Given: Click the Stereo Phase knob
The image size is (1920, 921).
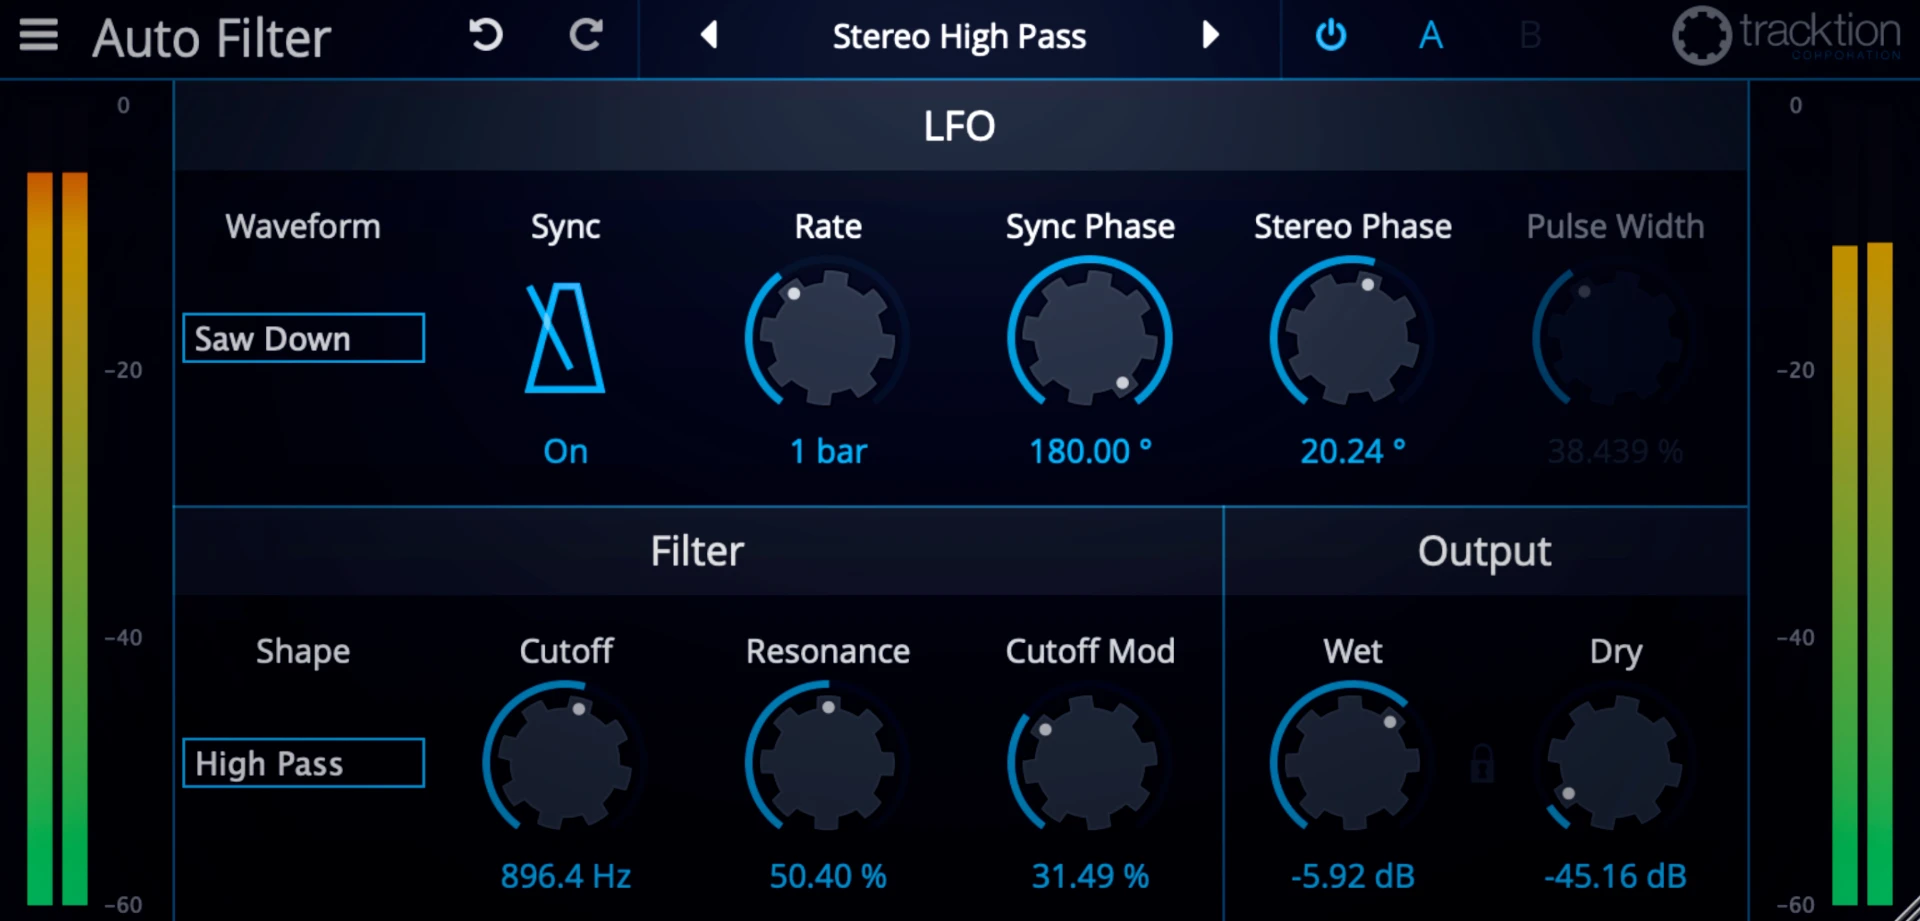Looking at the screenshot, I should point(1352,337).
